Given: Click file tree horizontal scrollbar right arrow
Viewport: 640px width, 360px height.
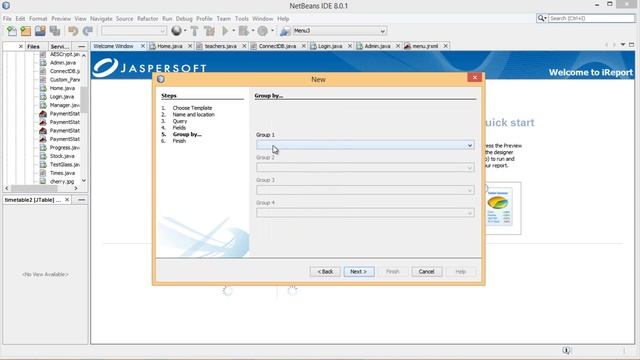Looking at the screenshot, I should (x=76, y=188).
